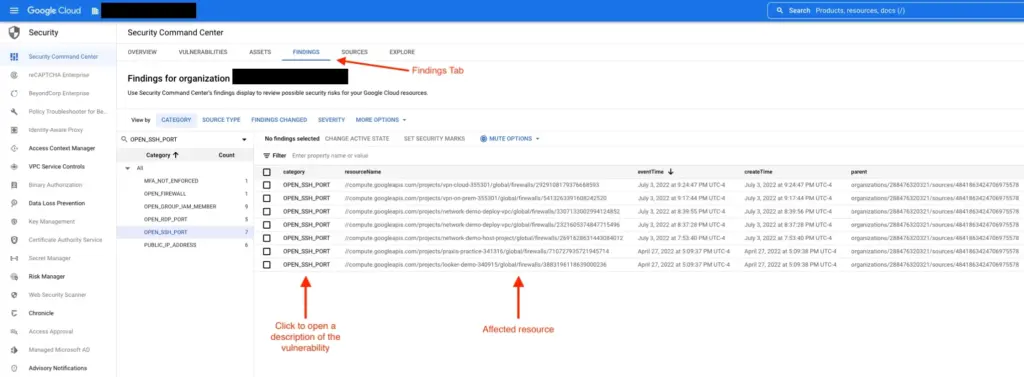Switch to the Vulnerabilities tab
This screenshot has height=377, width=1024.
(x=202, y=52)
